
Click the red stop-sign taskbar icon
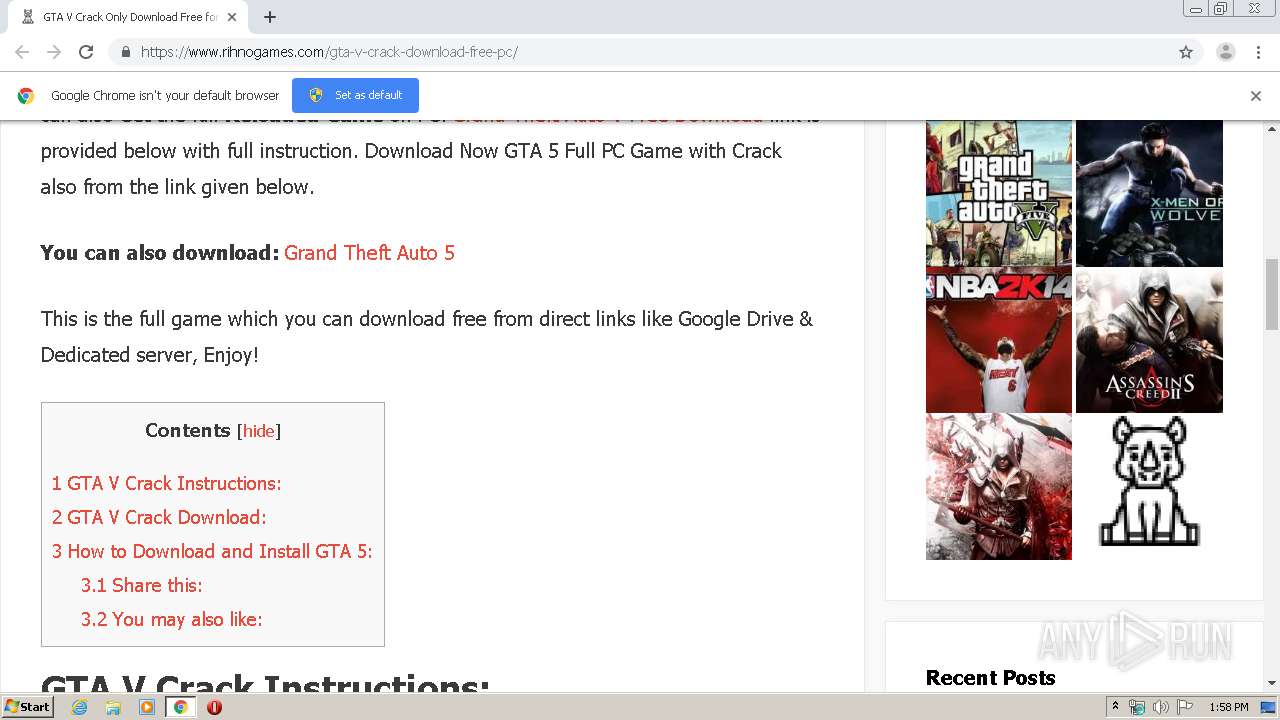pyautogui.click(x=214, y=707)
